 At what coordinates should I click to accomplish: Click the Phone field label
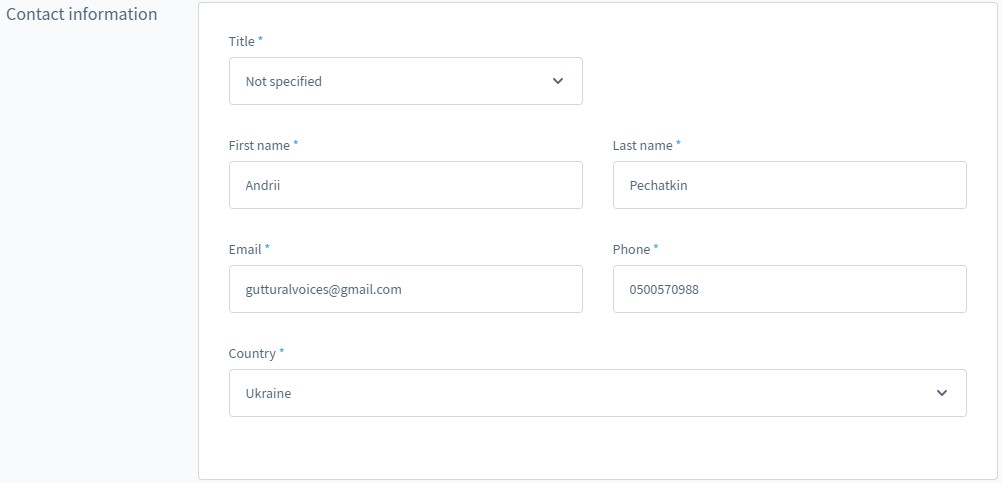click(x=631, y=249)
